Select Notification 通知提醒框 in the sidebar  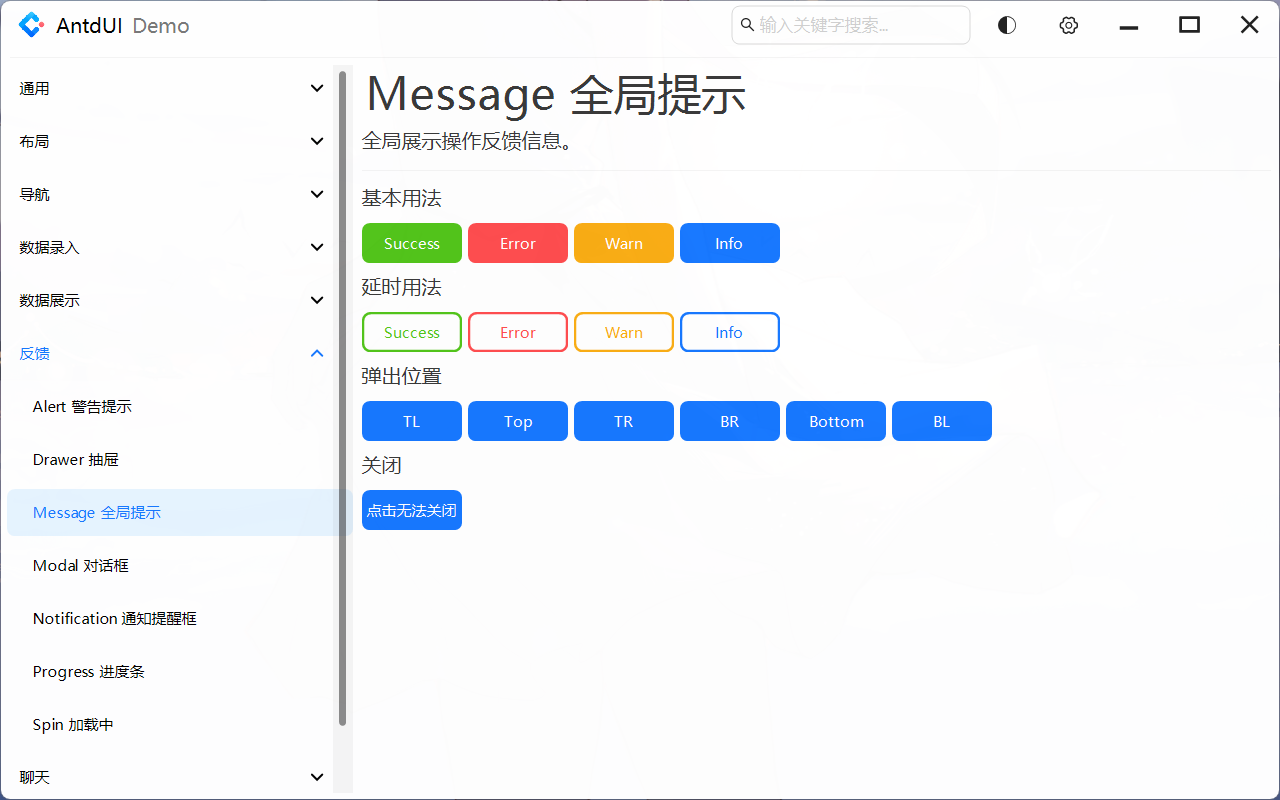click(113, 618)
